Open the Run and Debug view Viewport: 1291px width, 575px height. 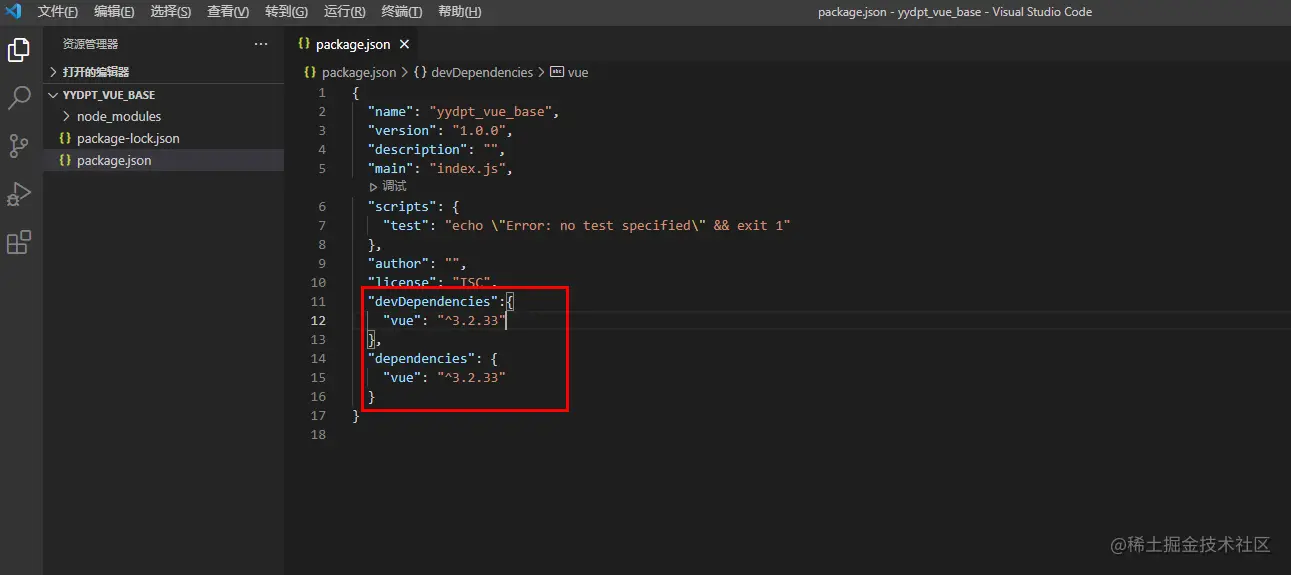[19, 194]
